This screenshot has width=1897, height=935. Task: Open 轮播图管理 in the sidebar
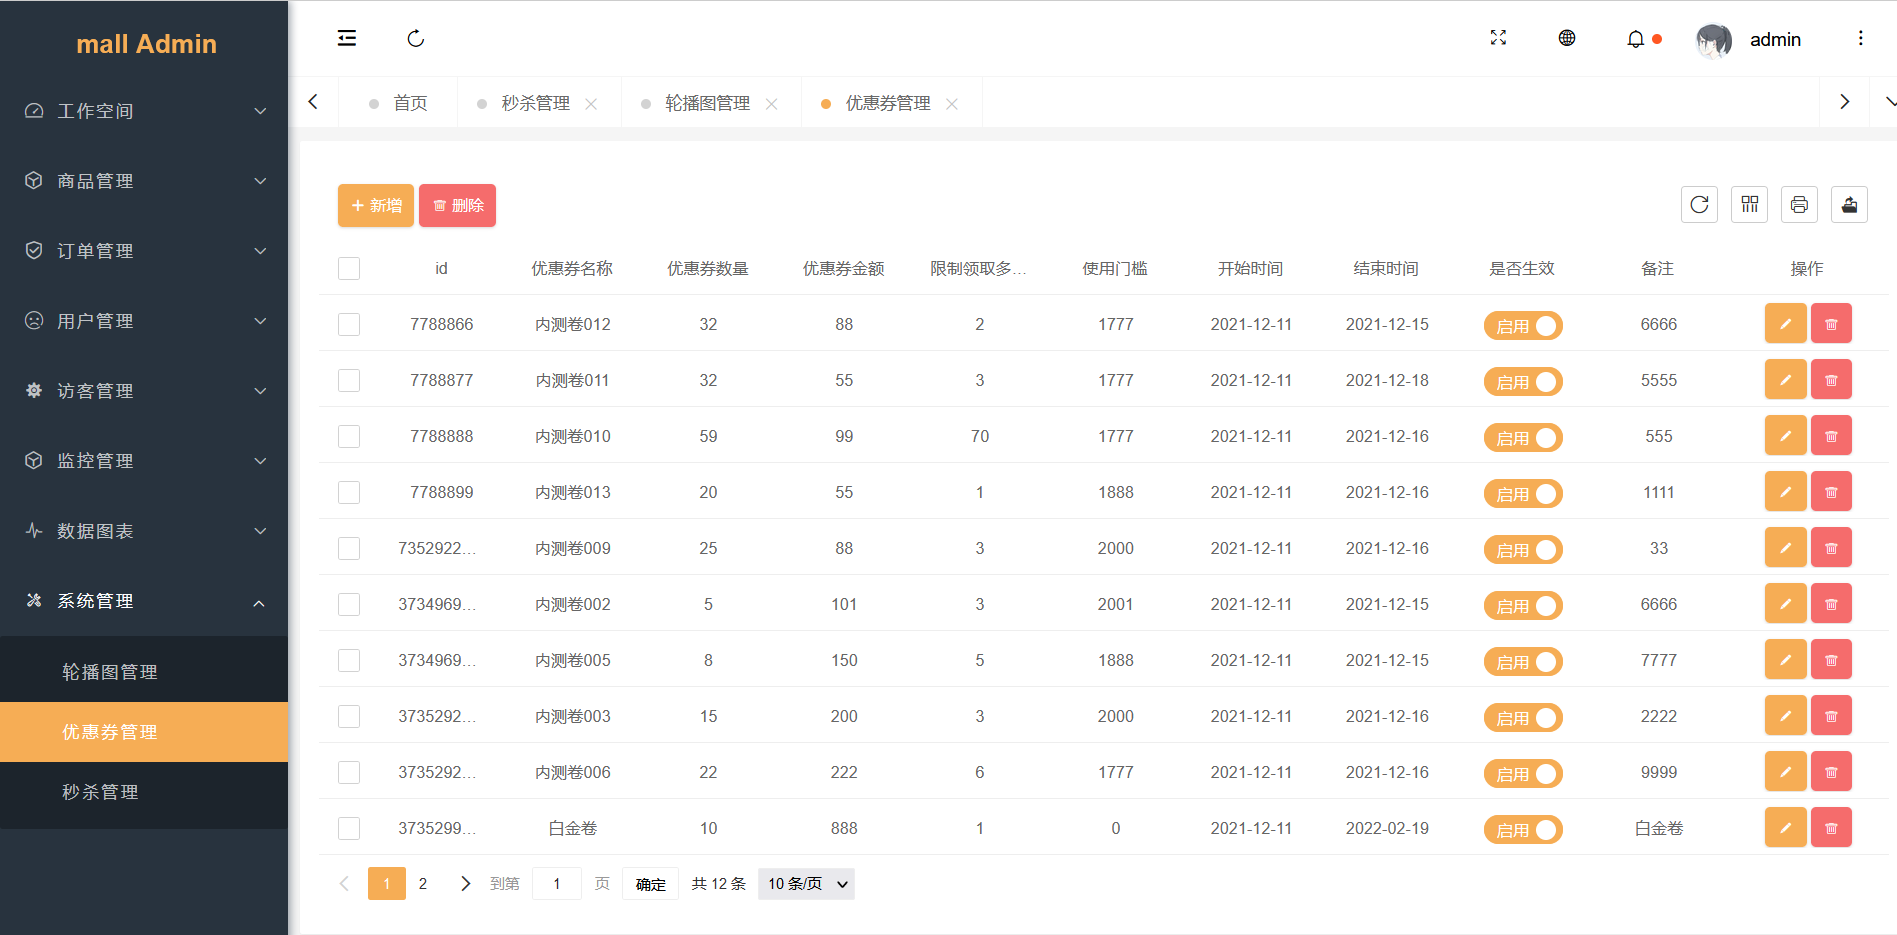pyautogui.click(x=144, y=672)
